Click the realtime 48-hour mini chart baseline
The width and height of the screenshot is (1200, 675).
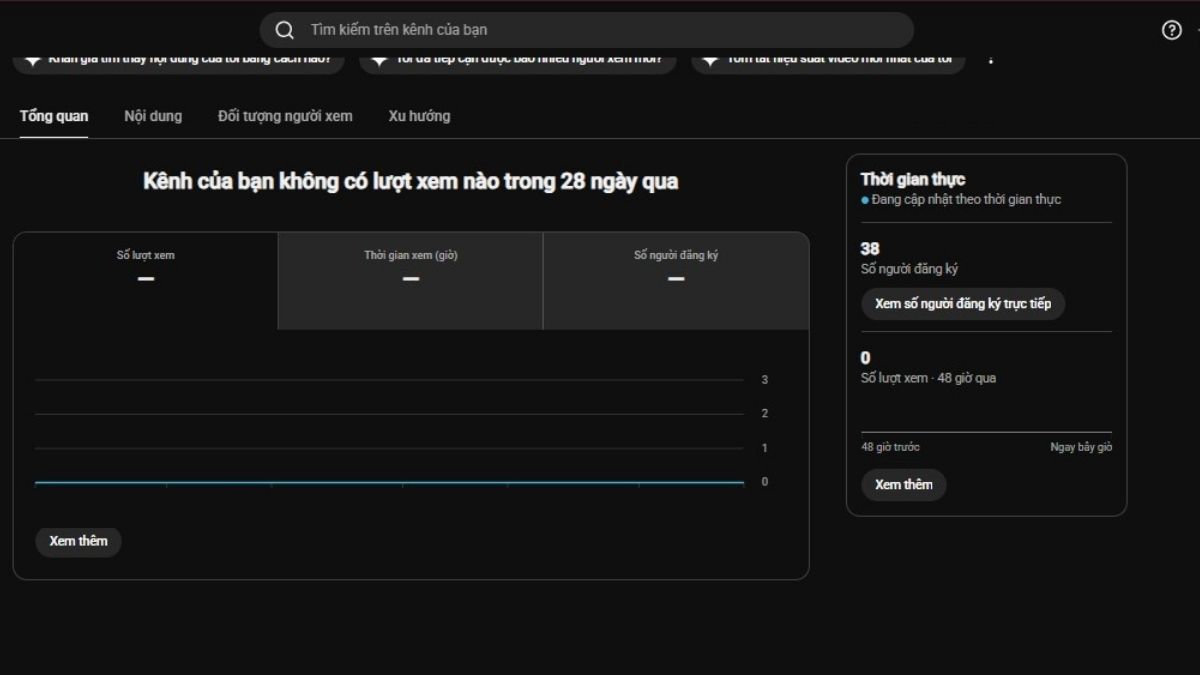tap(986, 432)
